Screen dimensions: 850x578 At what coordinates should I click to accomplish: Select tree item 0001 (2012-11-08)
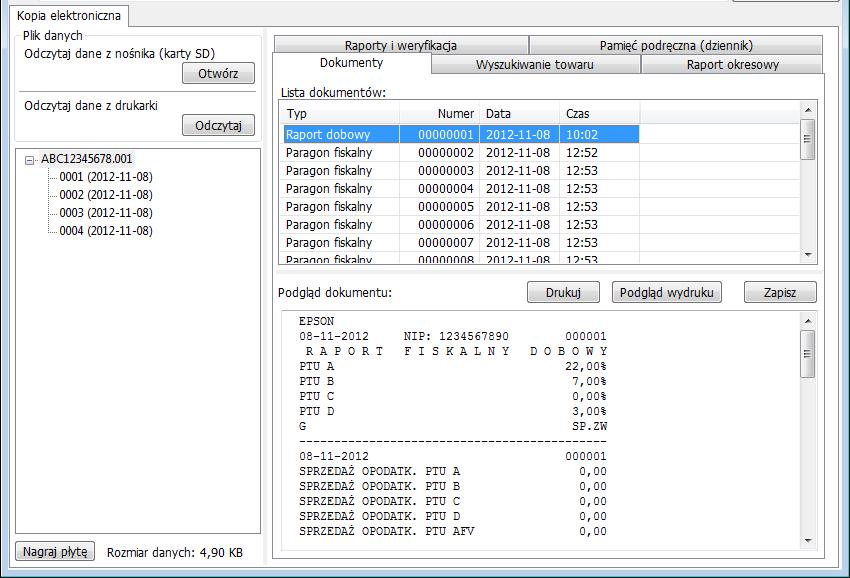[x=106, y=177]
